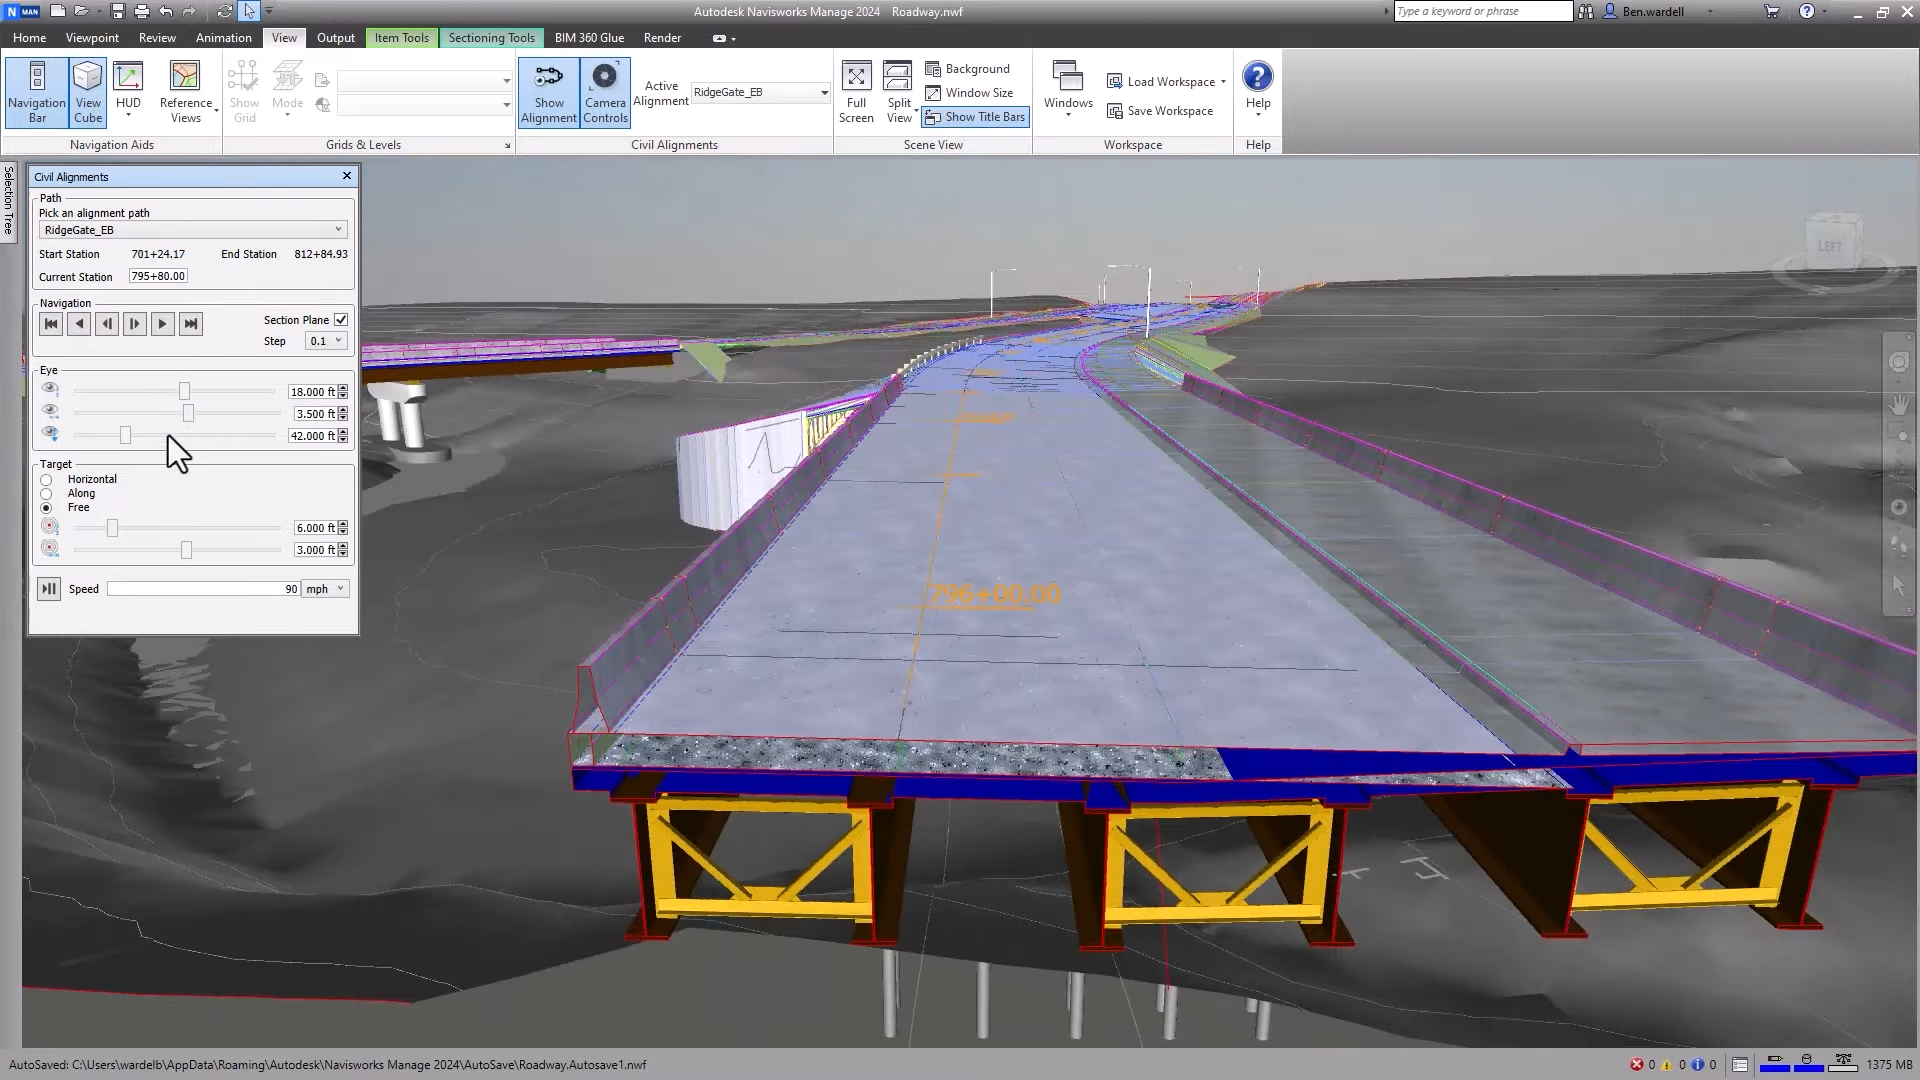Toggle the Section Plane checkbox
Screen dimensions: 1920x1080
(x=340, y=319)
